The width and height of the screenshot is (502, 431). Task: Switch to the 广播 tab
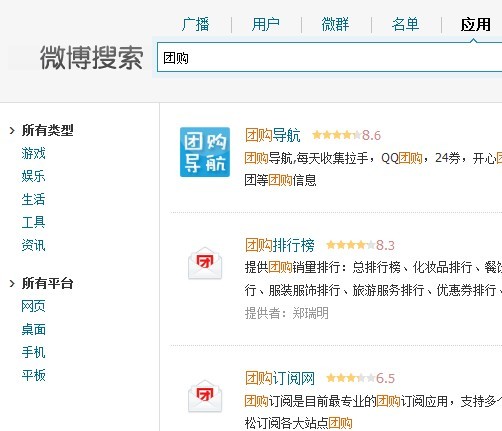[x=196, y=24]
